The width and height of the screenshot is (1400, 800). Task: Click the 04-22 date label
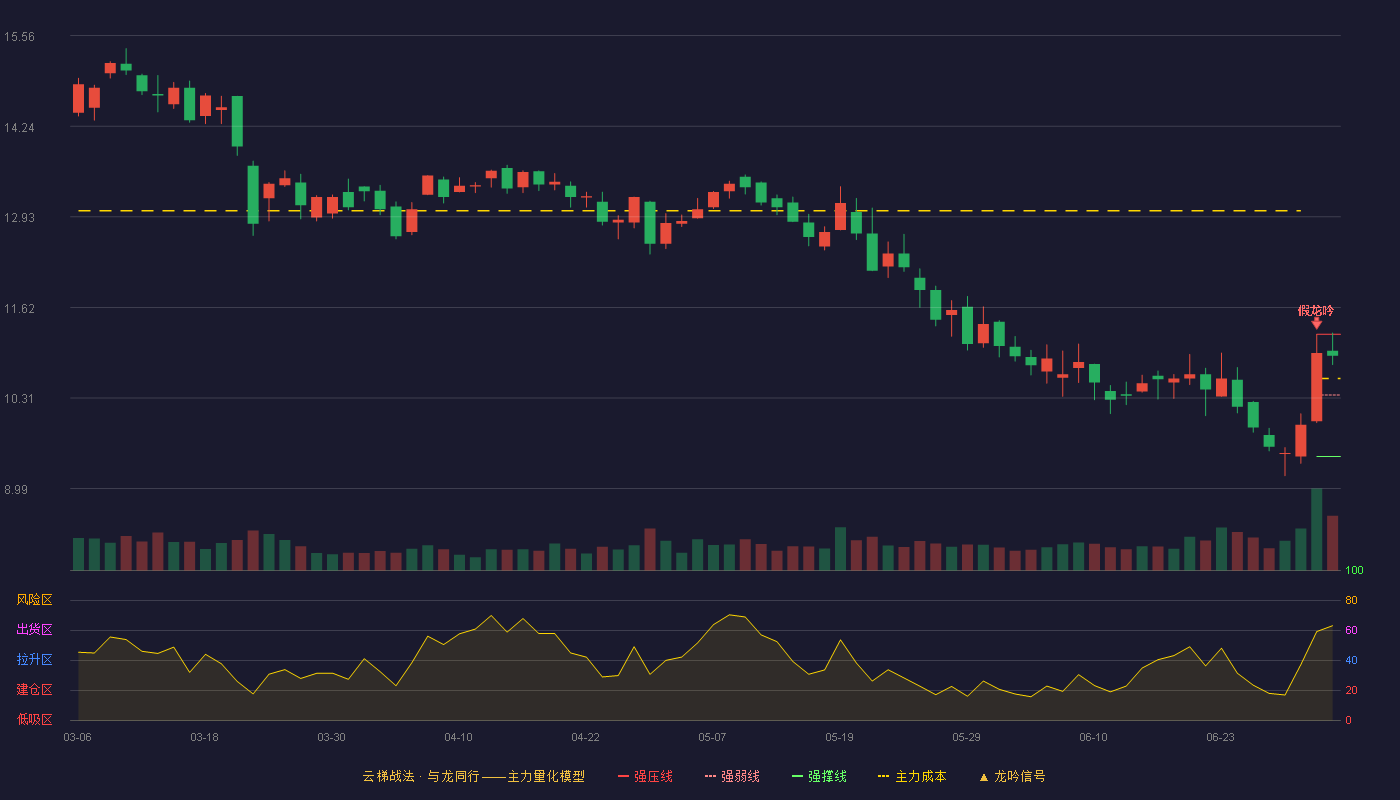point(585,737)
